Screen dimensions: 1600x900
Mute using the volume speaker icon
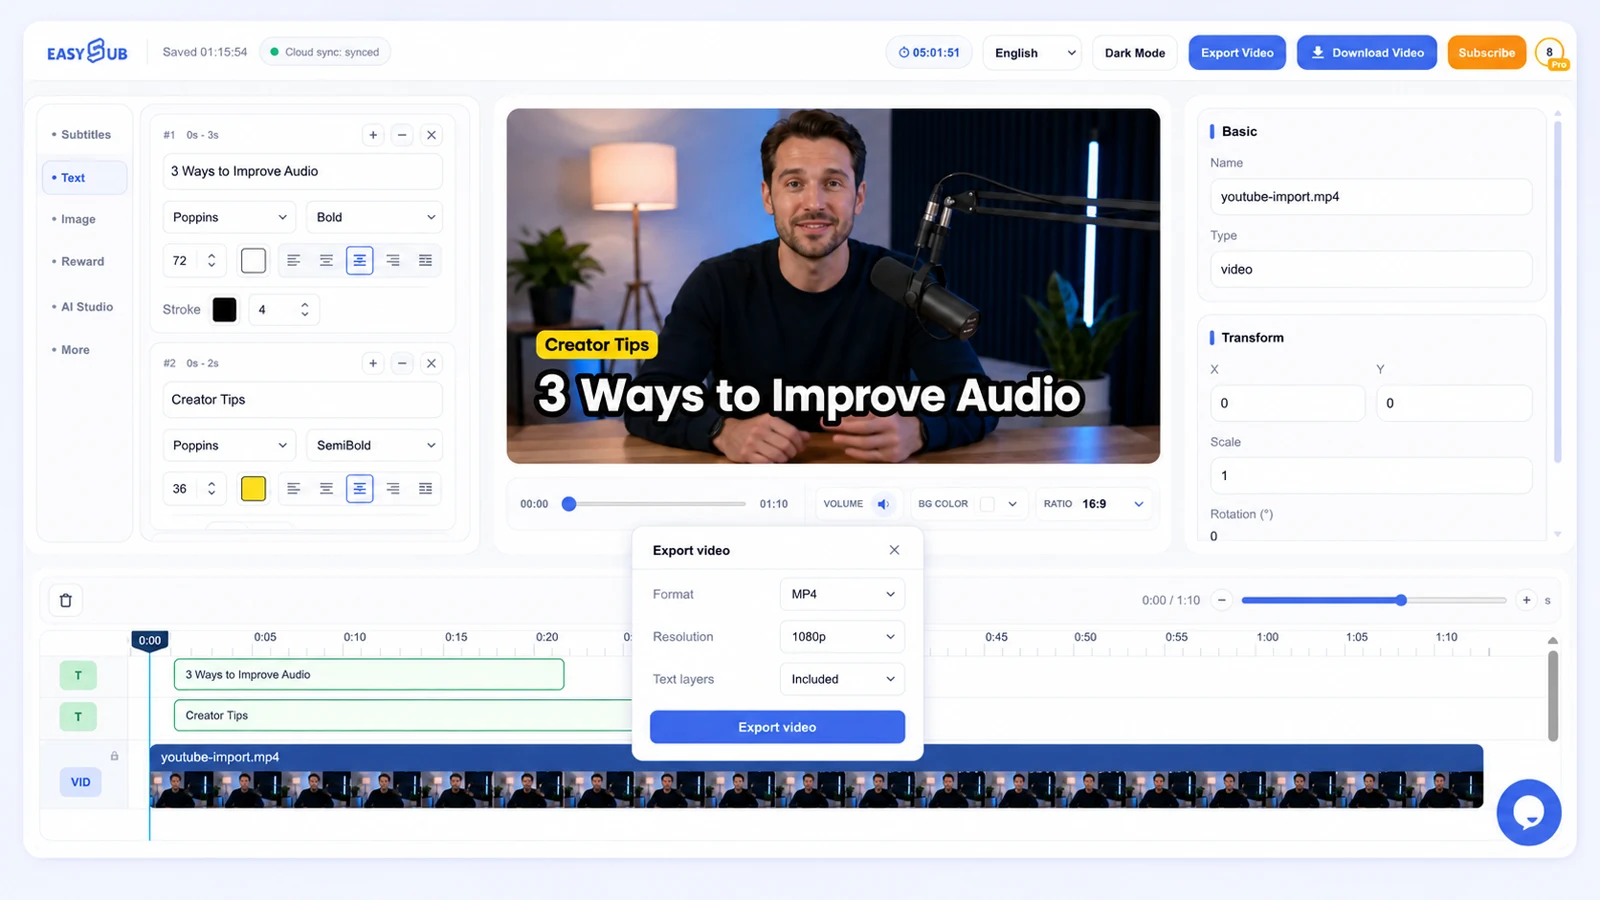[x=883, y=504]
